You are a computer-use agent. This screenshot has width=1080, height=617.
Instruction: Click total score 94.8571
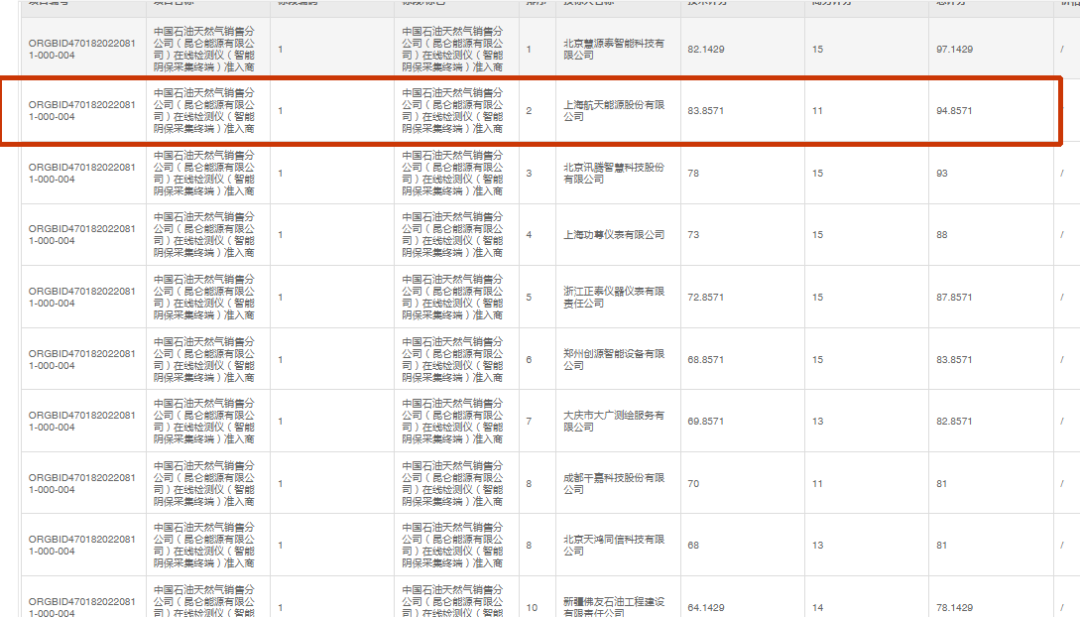954,111
